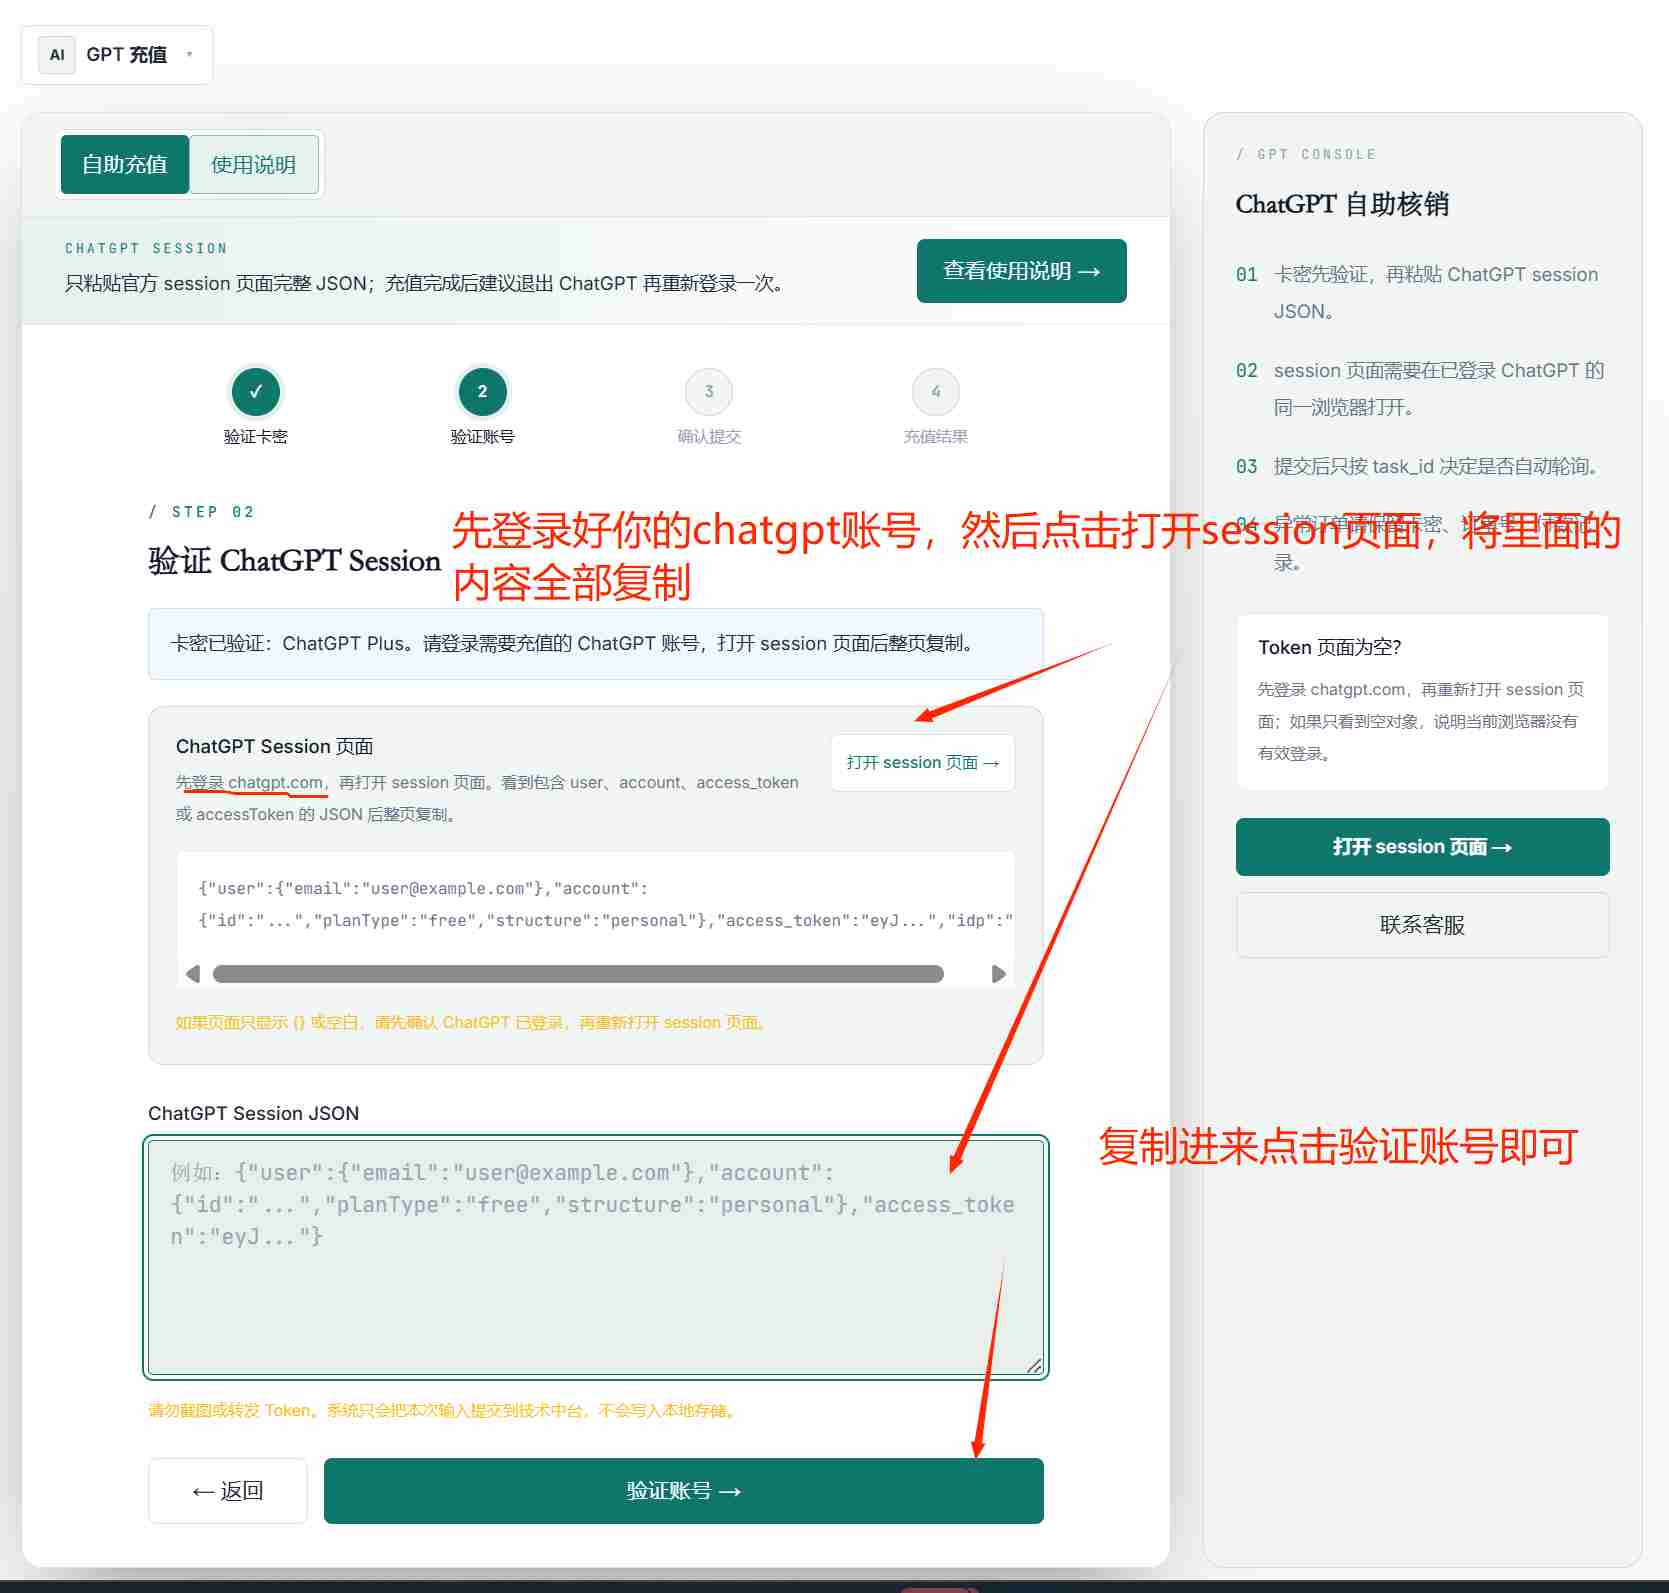
Task: Click the green 打开 session 页面 sidebar button
Action: (x=1422, y=847)
